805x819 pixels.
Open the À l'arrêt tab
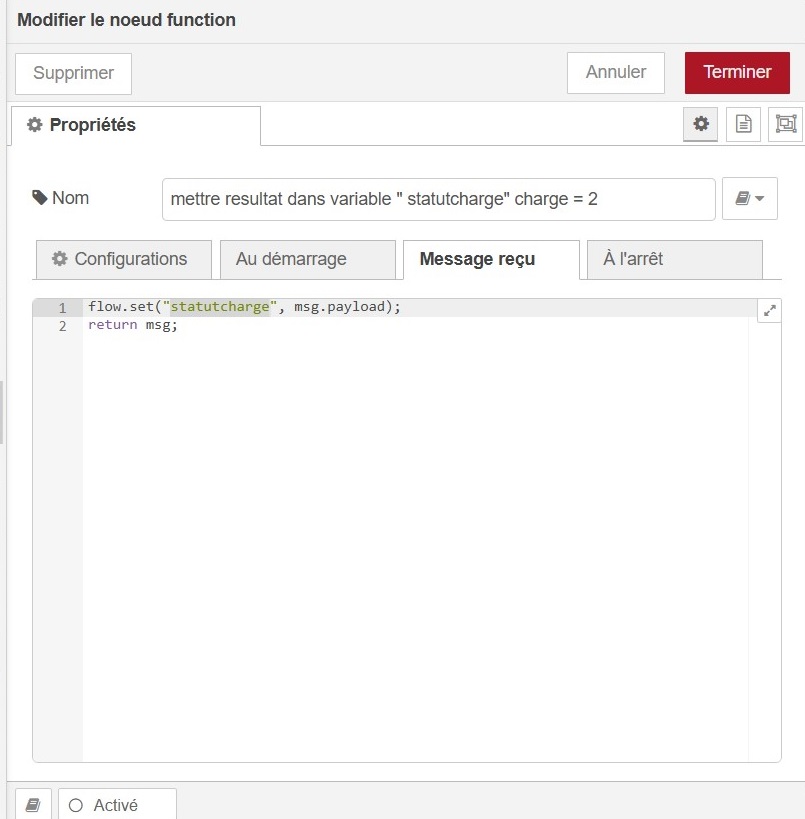click(674, 260)
